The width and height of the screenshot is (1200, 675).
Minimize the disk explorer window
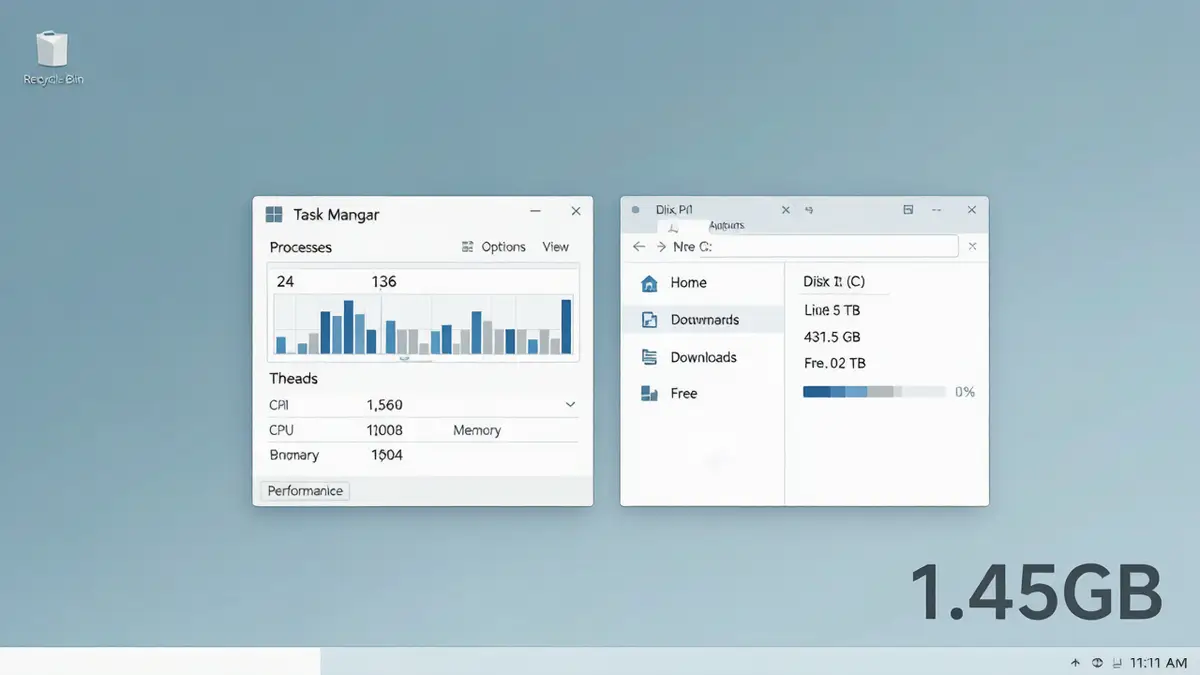[x=938, y=210]
